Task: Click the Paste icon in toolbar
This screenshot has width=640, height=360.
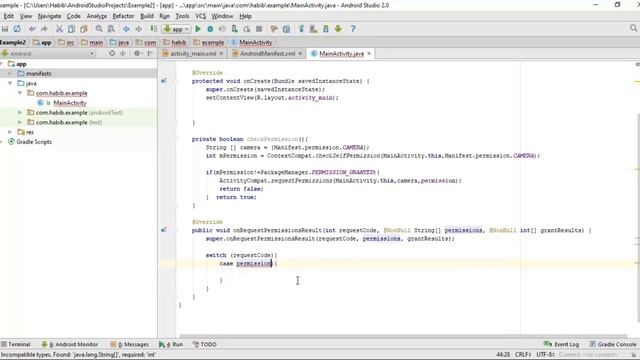Action: pyautogui.click(x=84, y=29)
